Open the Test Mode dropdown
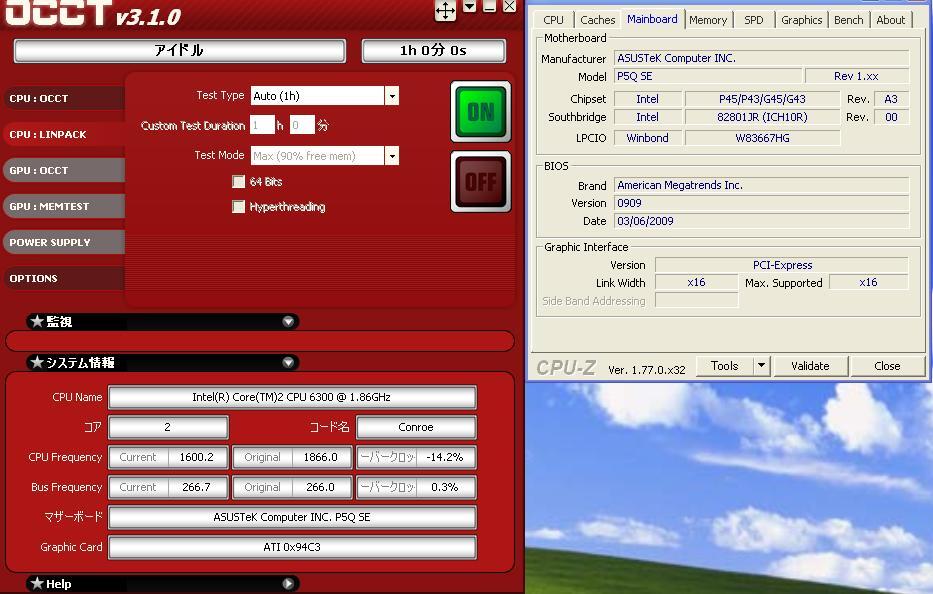Image resolution: width=933 pixels, height=594 pixels. pos(392,156)
